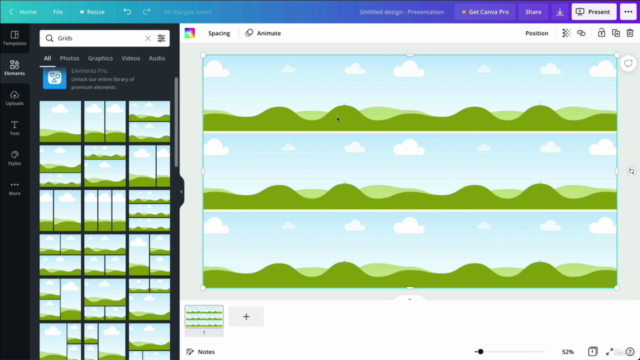640x360 pixels.
Task: Select the Text tool in sidebar
Action: click(x=15, y=128)
